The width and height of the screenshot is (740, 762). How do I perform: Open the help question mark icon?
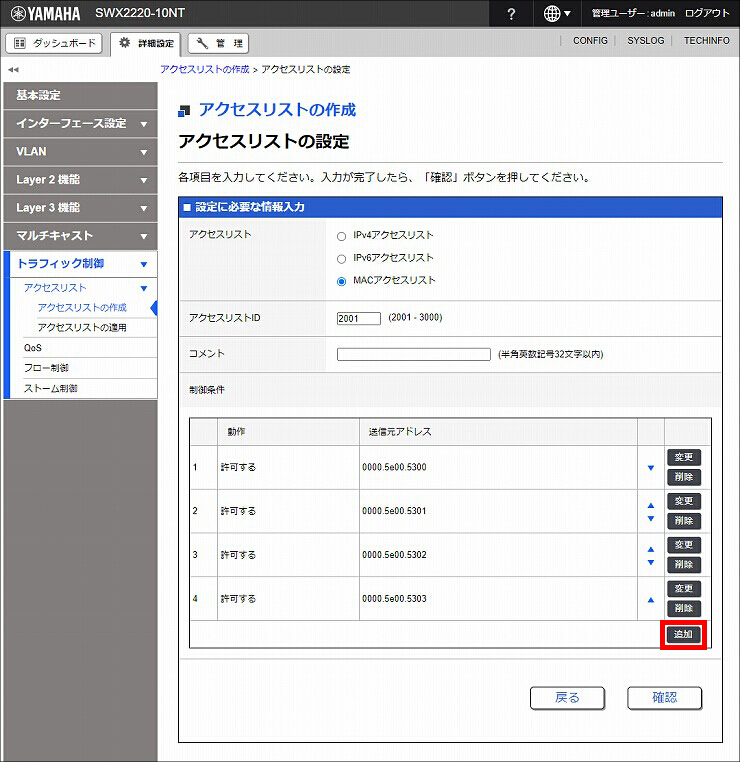511,14
